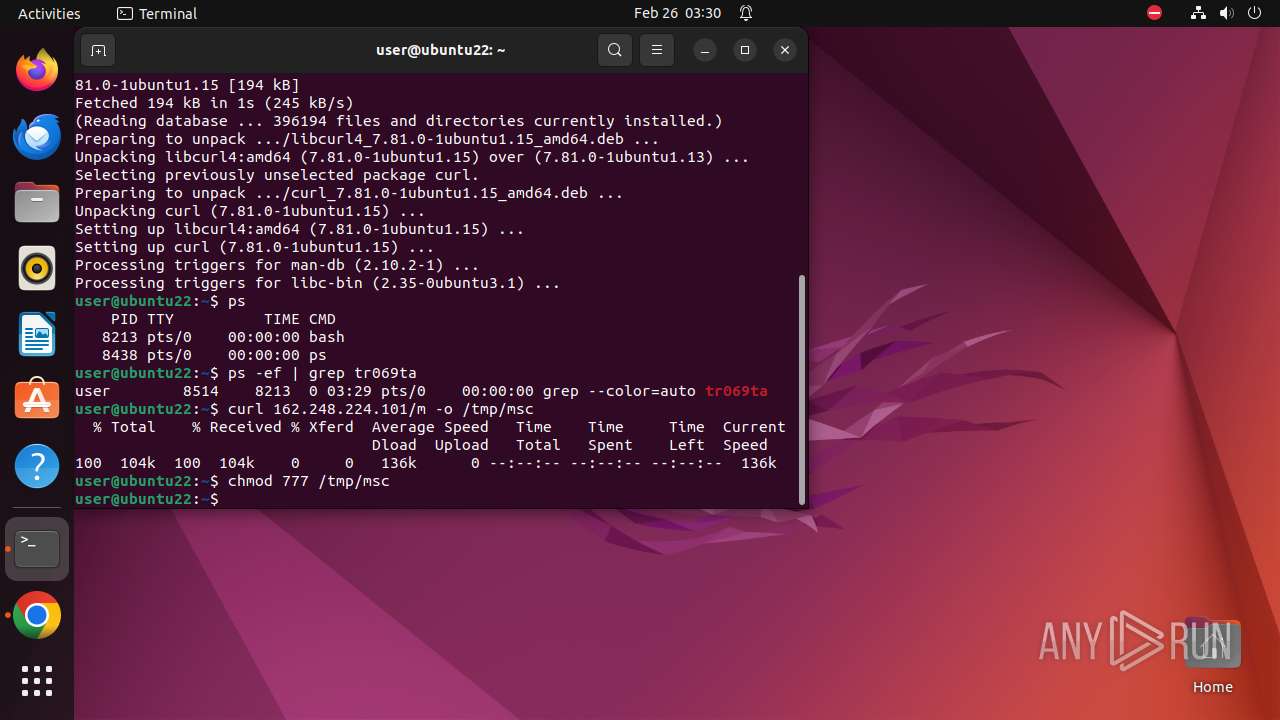Show Applications grid
The width and height of the screenshot is (1280, 720).
click(37, 681)
